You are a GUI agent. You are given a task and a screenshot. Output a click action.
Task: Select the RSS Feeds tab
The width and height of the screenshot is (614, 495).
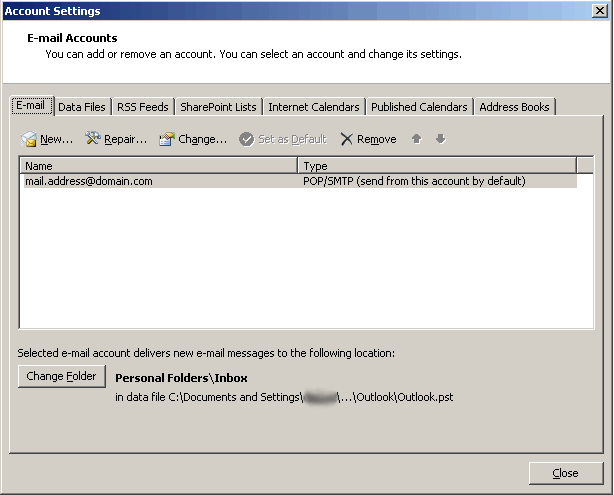[143, 107]
